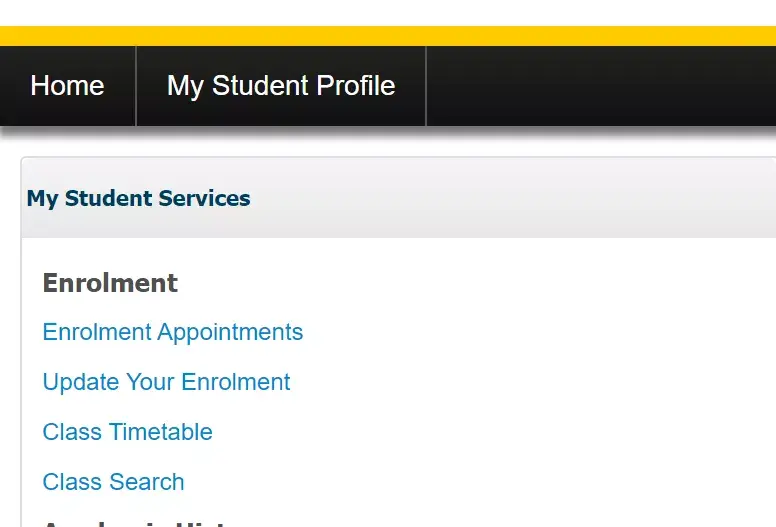Navigate Home from the navigation bar
Image resolution: width=776 pixels, height=527 pixels.
tap(67, 86)
